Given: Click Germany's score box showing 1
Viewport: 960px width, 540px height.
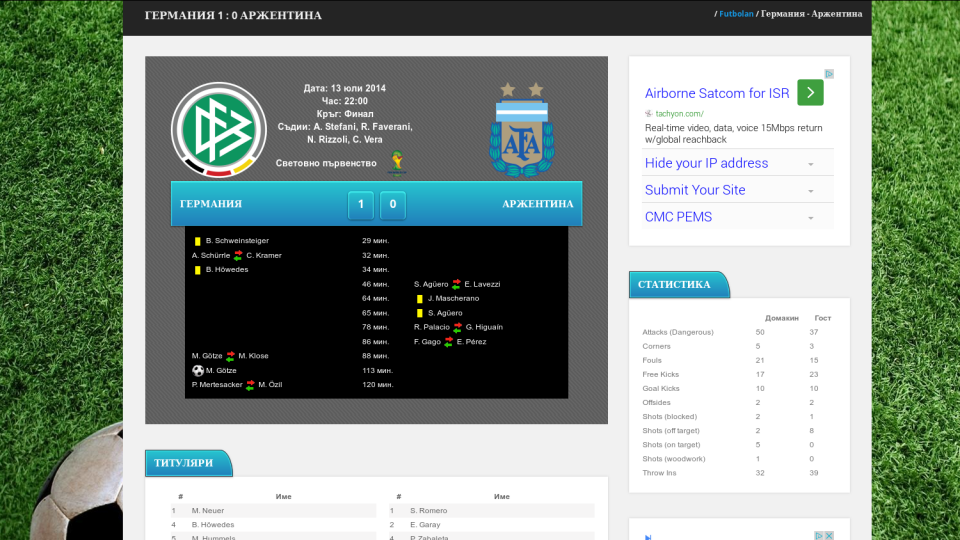Looking at the screenshot, I should click(x=361, y=204).
